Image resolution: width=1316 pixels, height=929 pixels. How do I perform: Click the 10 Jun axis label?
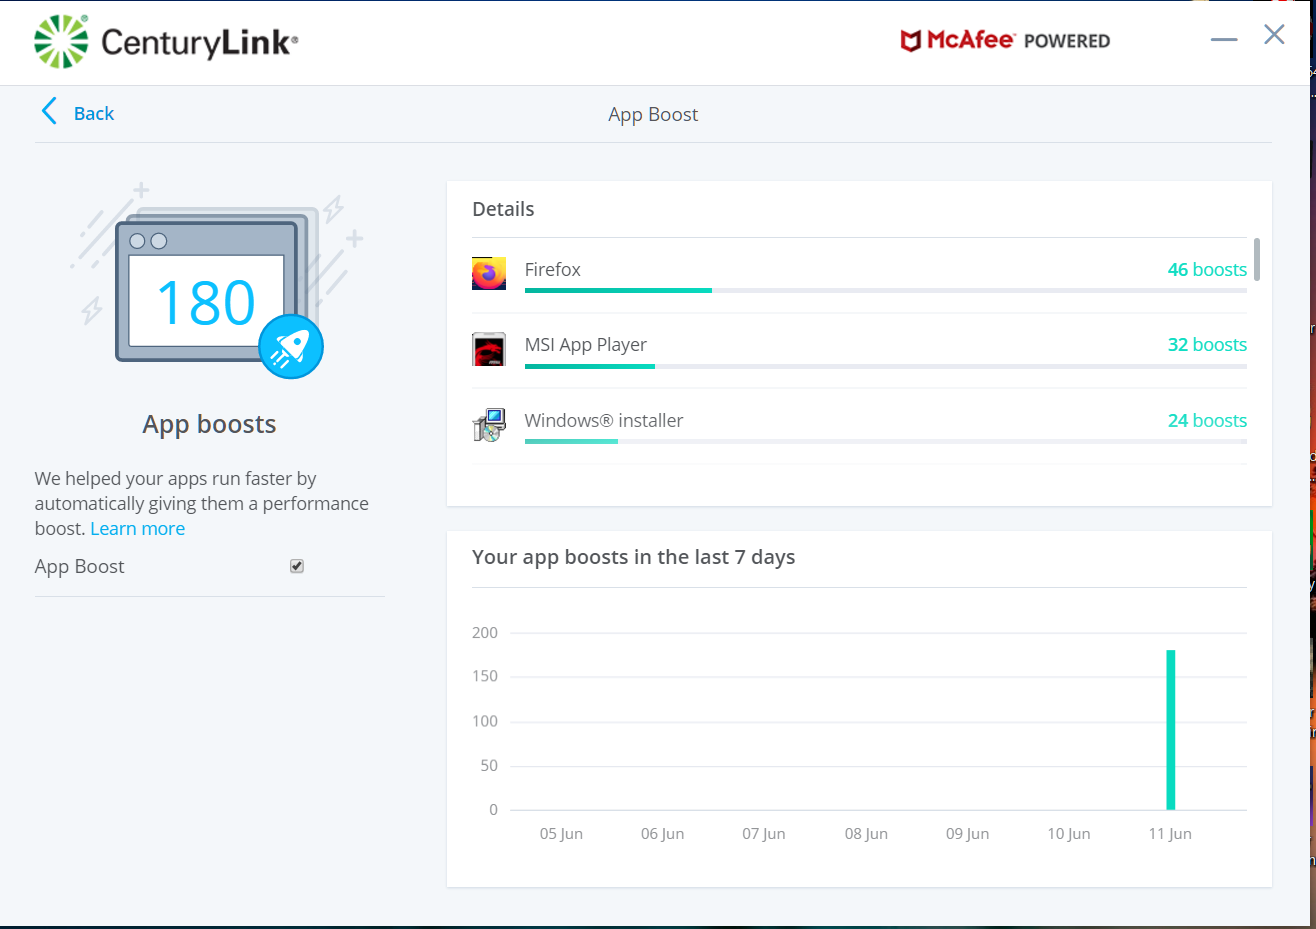(1069, 834)
